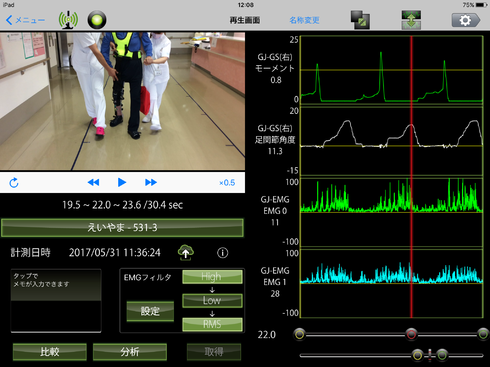Change the ×0.5 playback speed
490x367 pixels.
point(227,183)
